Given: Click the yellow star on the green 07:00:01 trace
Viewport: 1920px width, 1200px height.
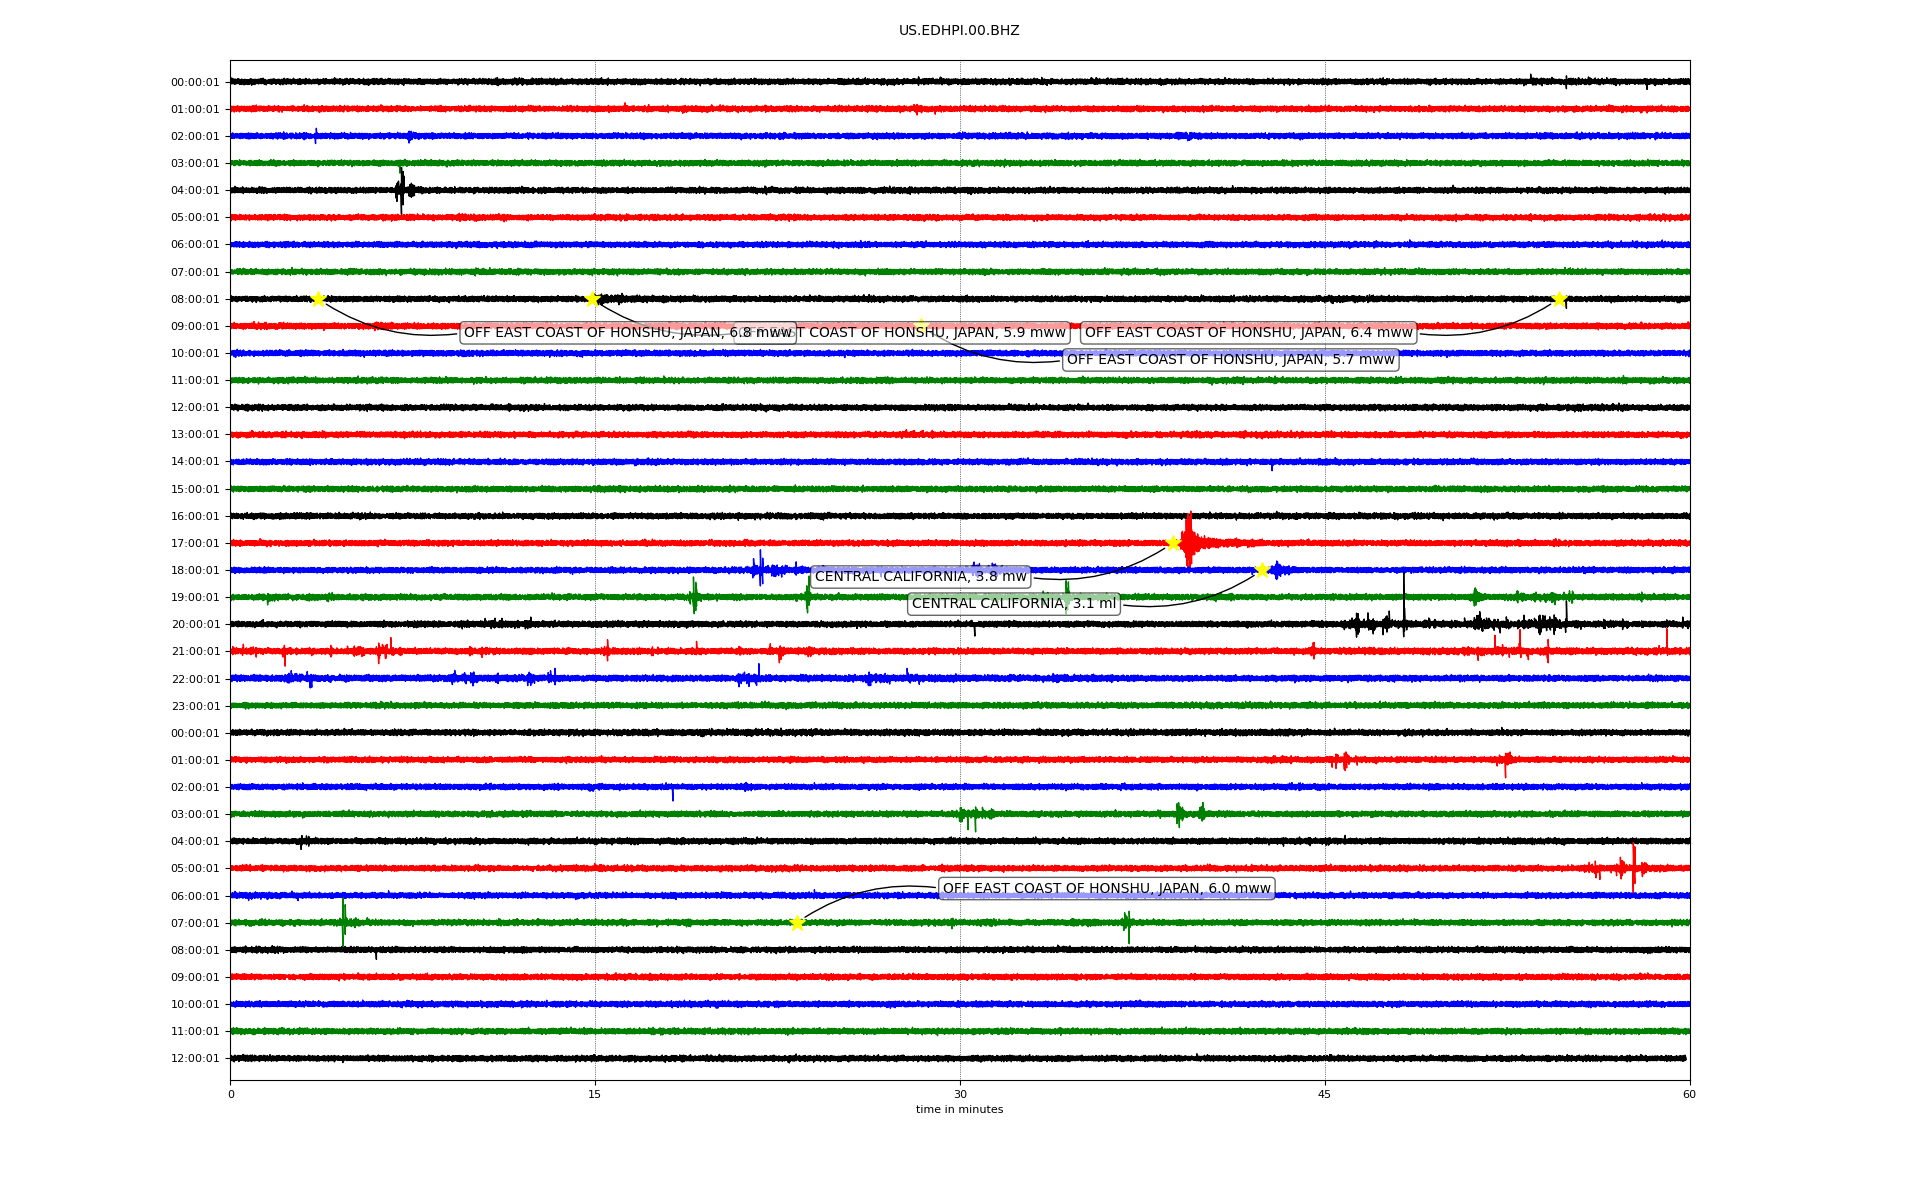Looking at the screenshot, I should 797,923.
